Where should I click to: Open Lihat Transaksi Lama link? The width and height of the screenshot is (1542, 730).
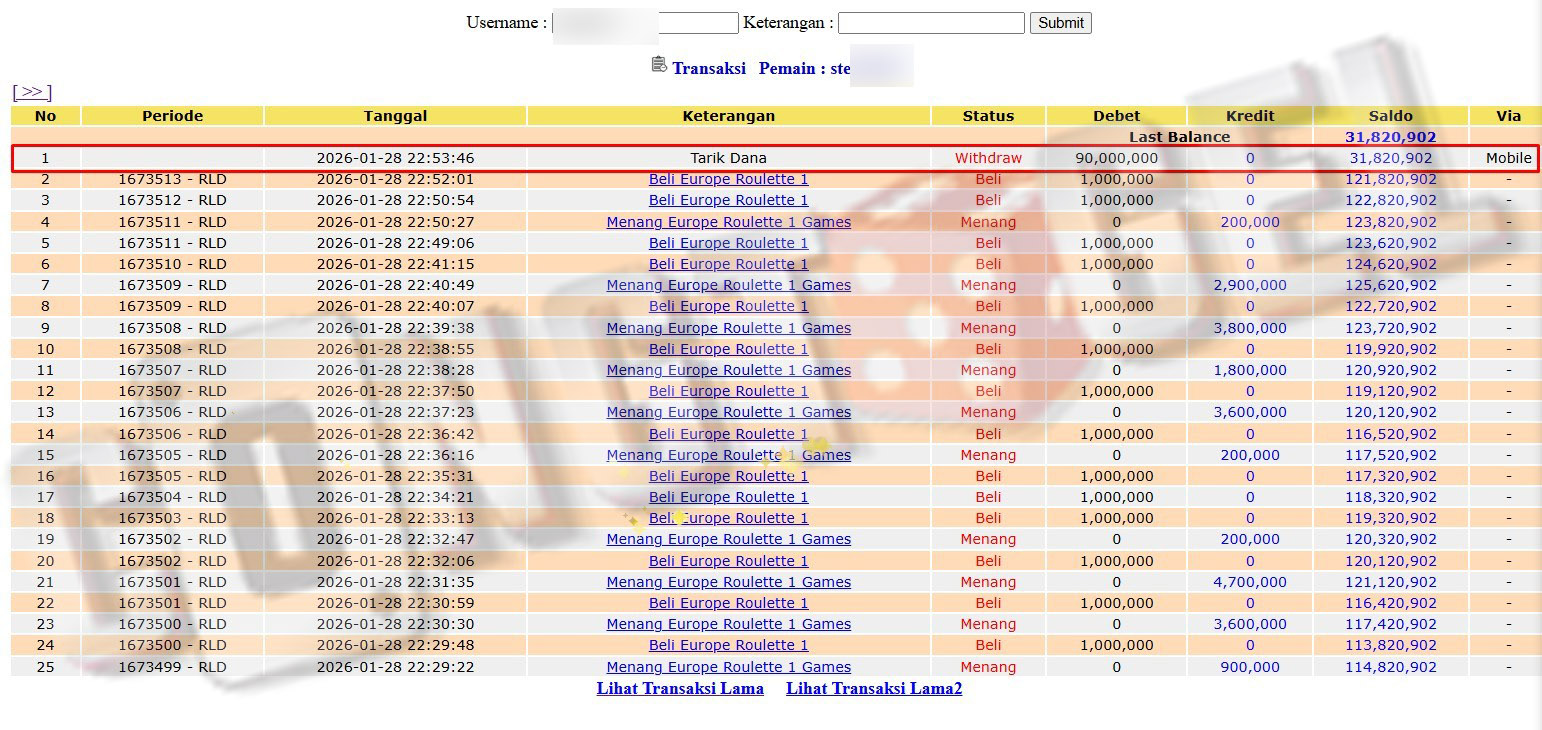pos(680,689)
